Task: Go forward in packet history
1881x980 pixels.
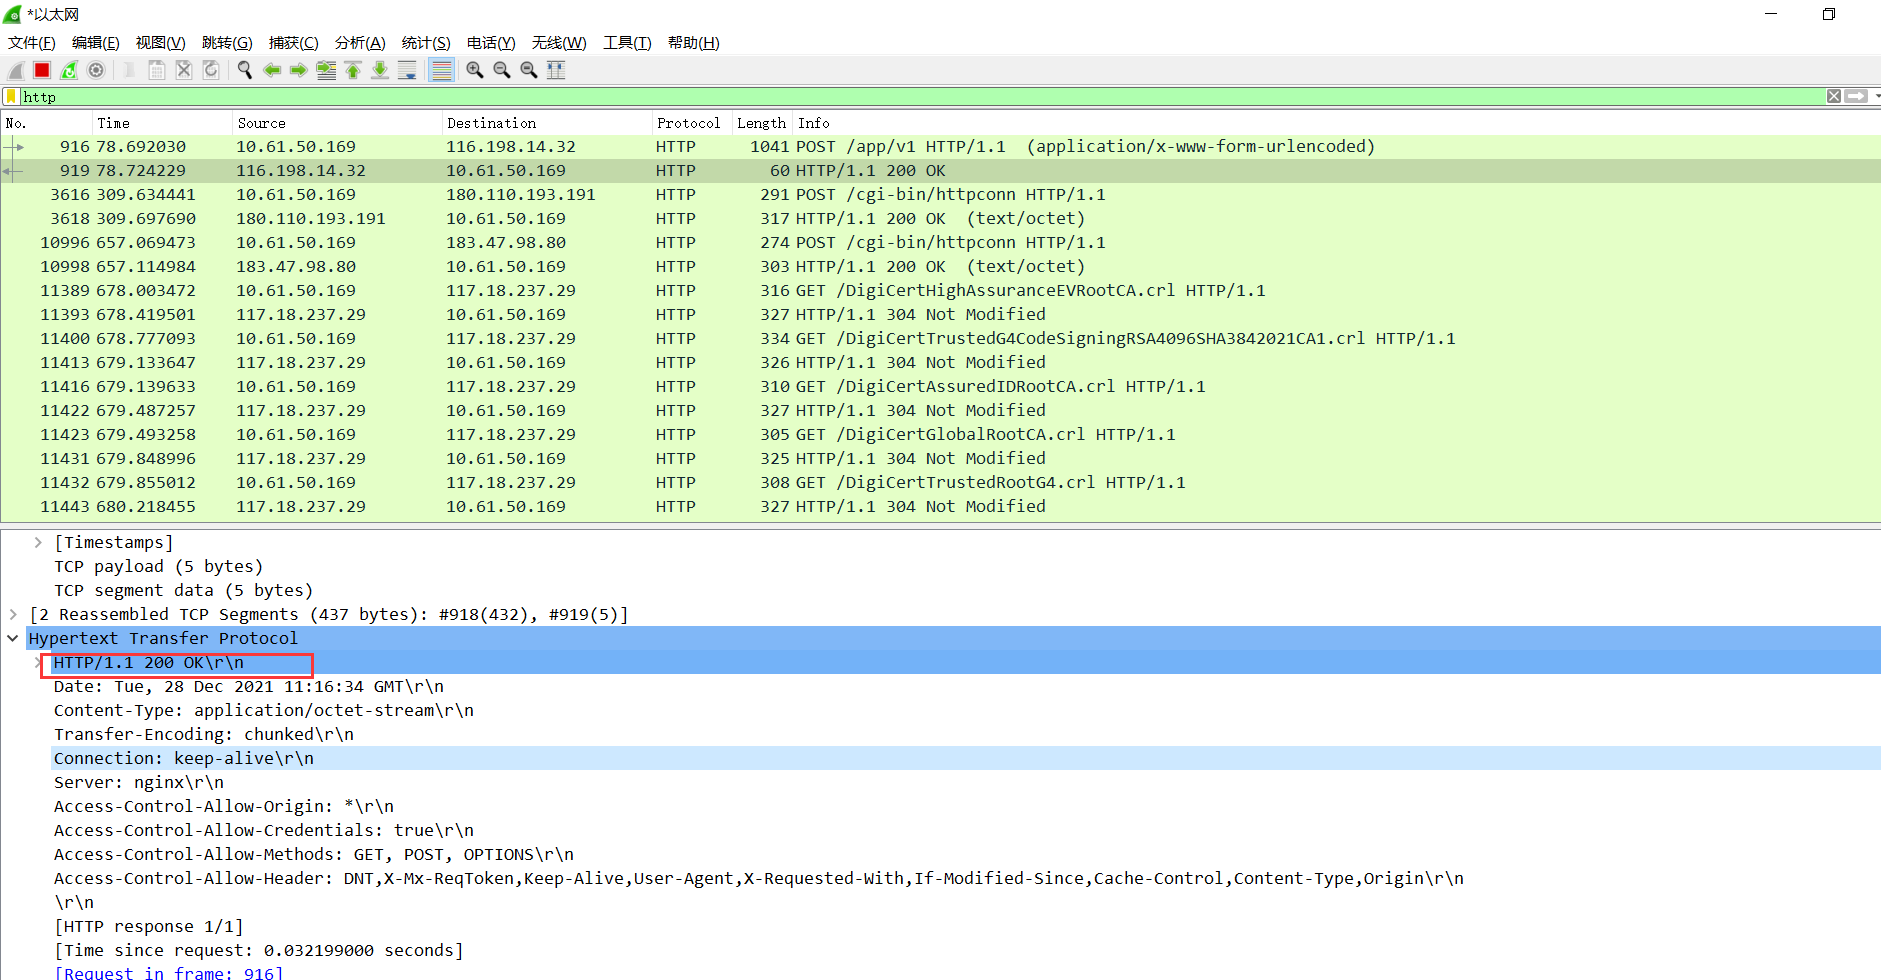Action: [298, 70]
